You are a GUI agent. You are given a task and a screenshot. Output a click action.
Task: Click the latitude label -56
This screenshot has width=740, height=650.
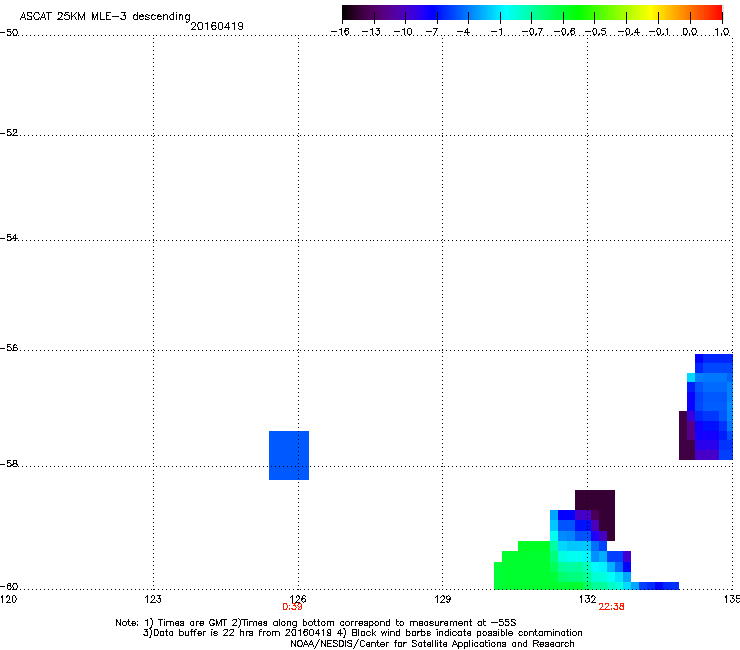click(x=9, y=348)
